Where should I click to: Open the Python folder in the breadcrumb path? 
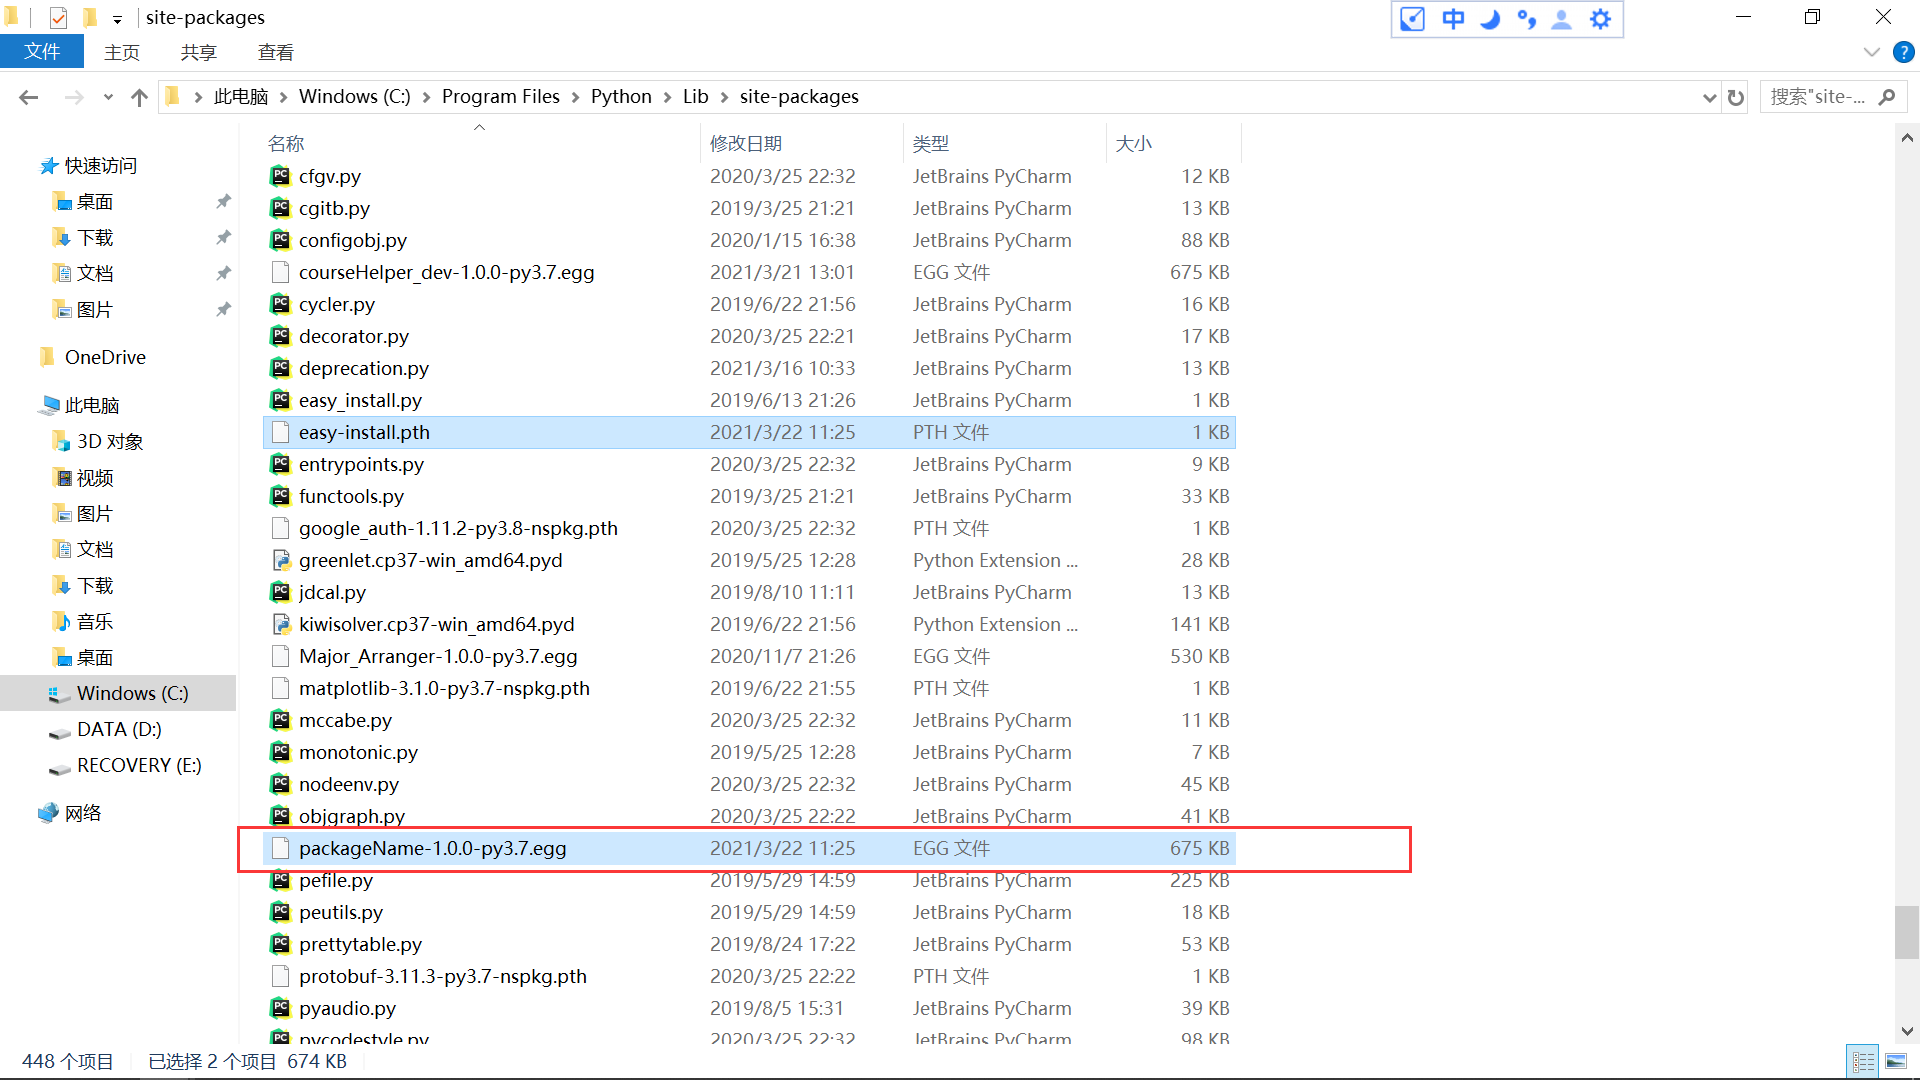point(621,96)
